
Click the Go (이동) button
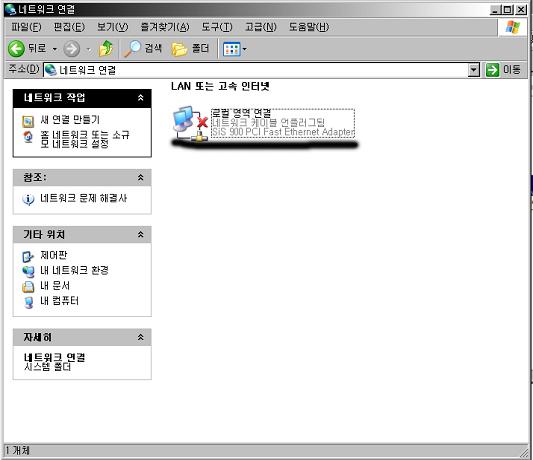(503, 70)
